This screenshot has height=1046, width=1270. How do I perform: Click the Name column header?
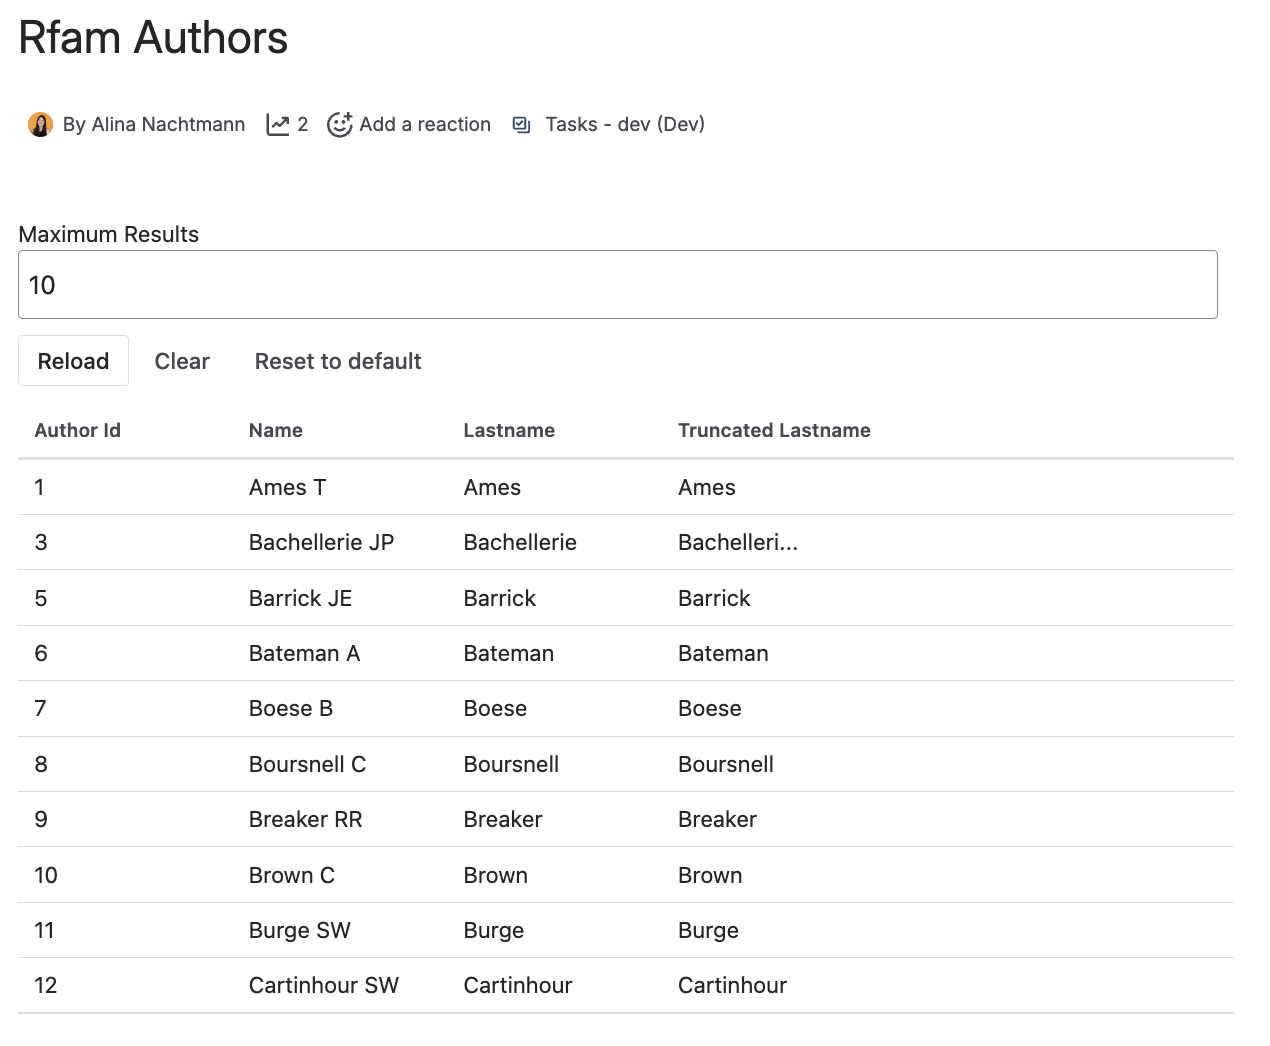point(275,430)
